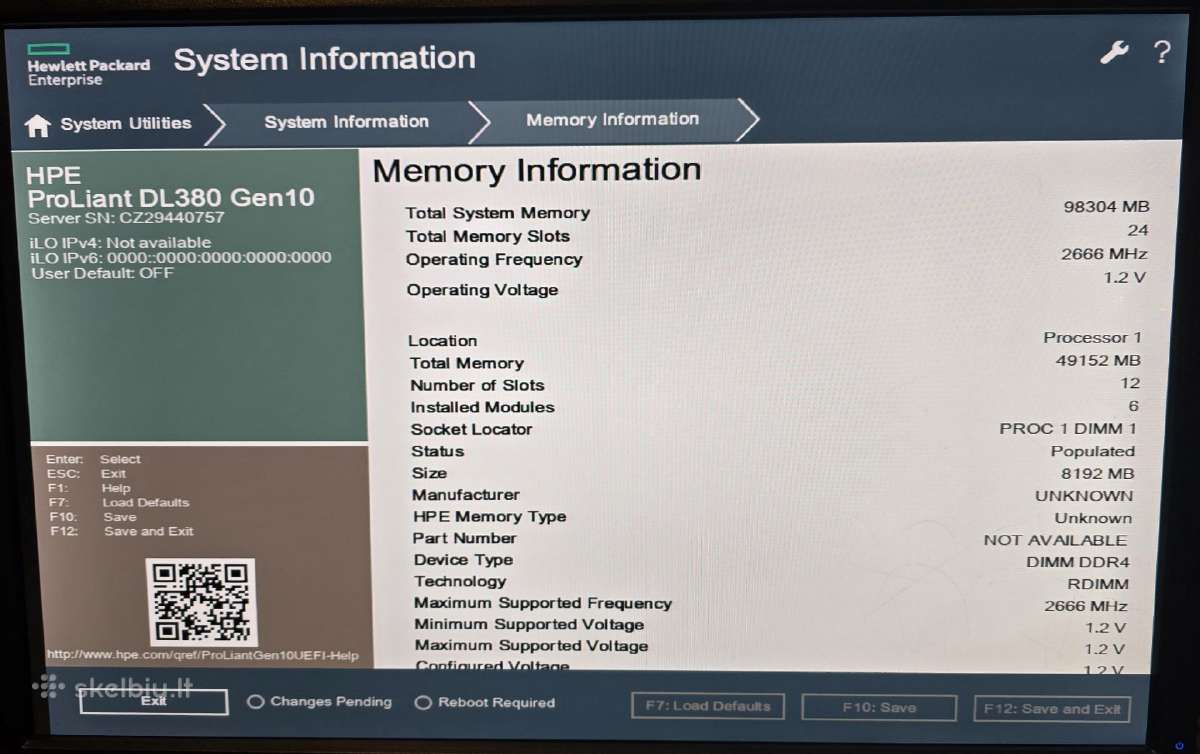
Task: Click the QR code help image
Action: [200, 602]
